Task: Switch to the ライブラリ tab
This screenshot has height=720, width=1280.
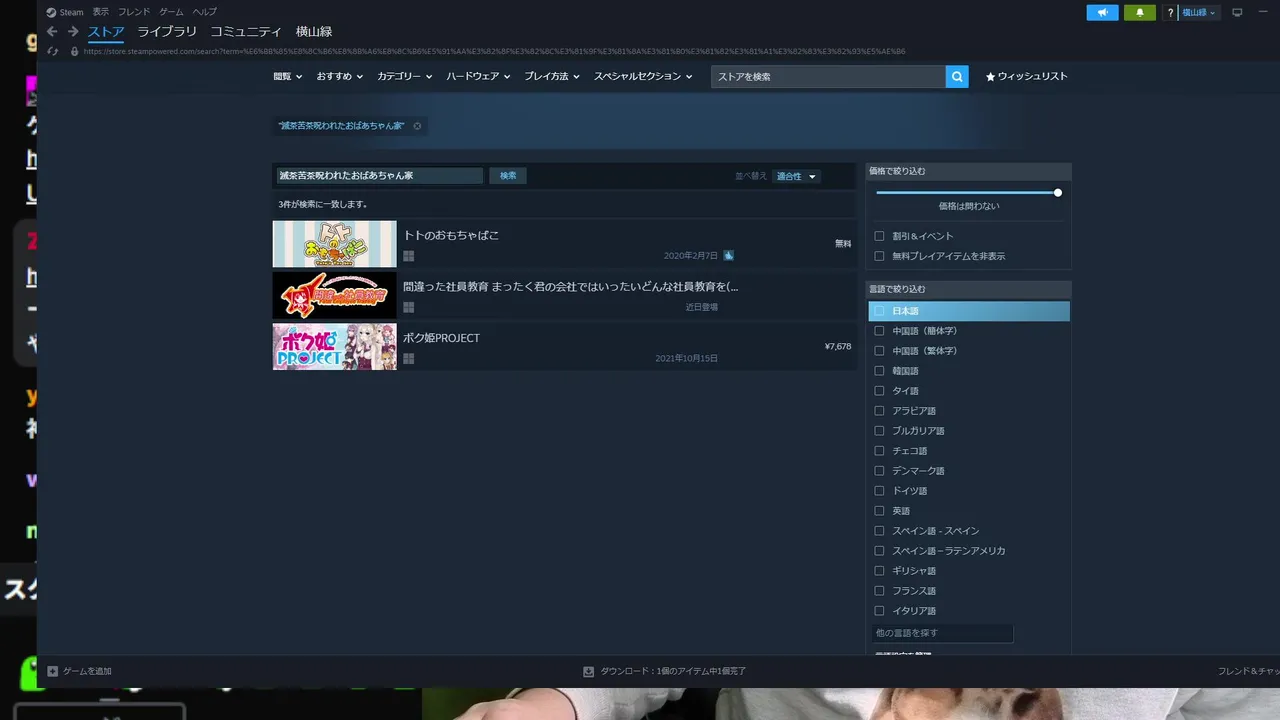Action: 167,32
